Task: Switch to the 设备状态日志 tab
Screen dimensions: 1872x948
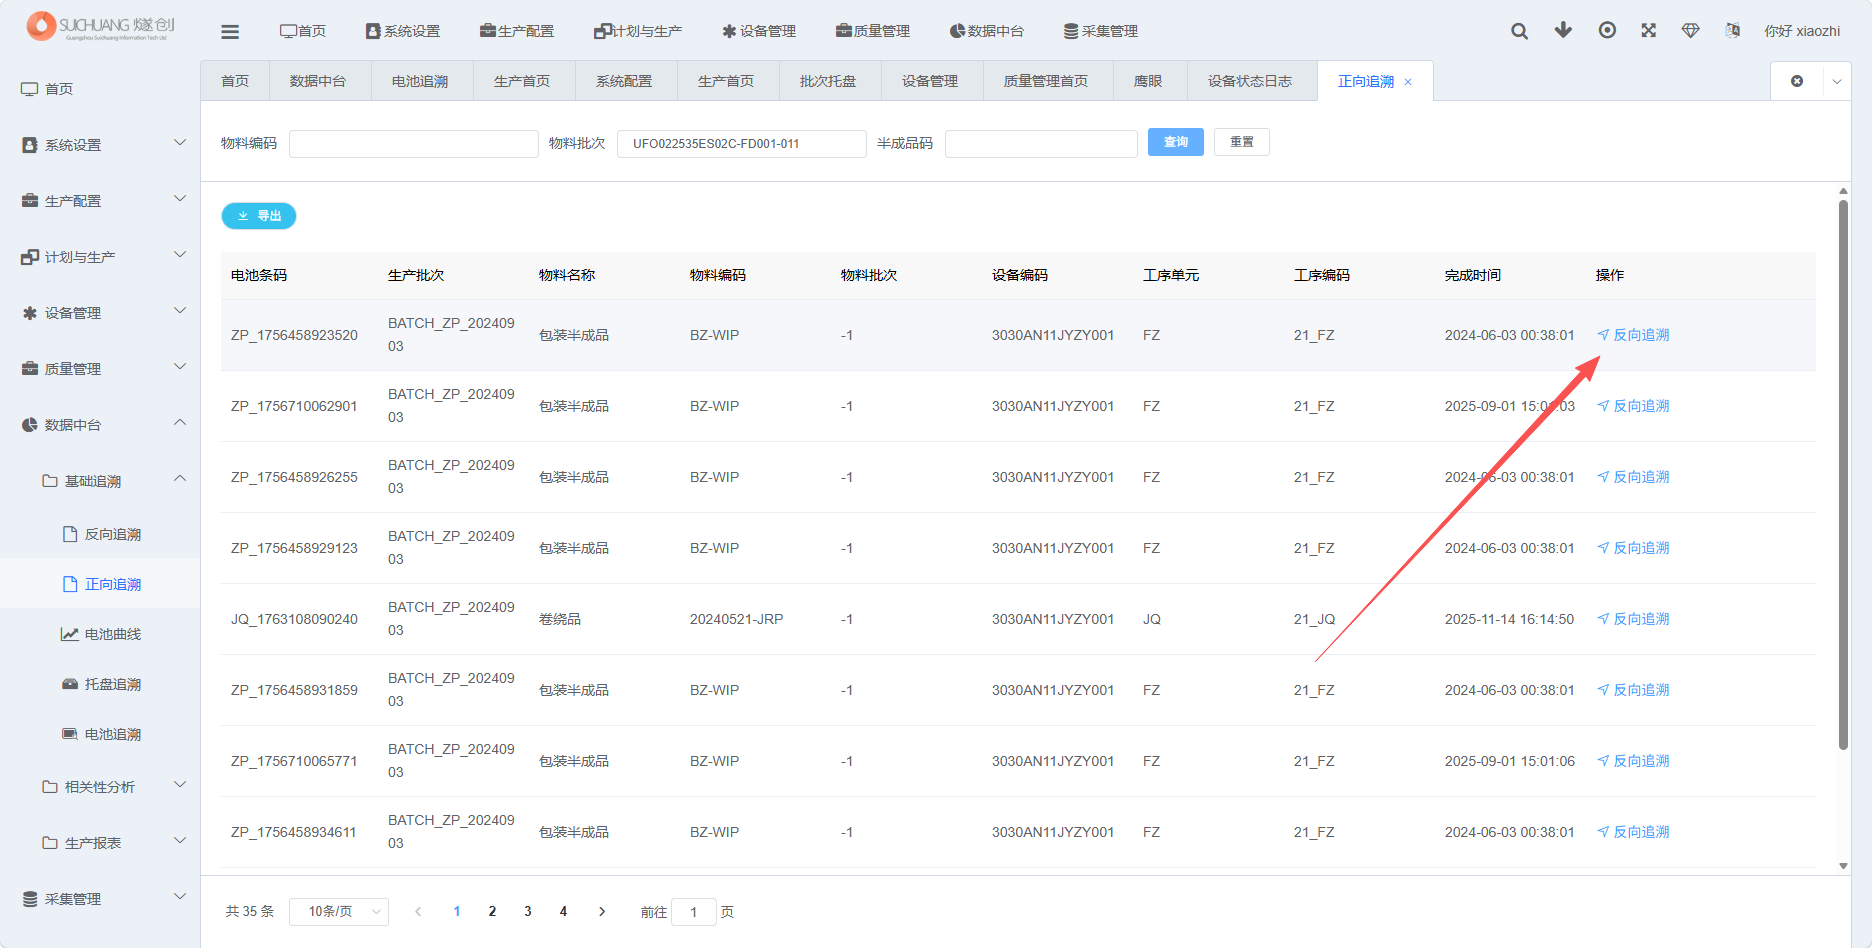Action: point(1250,81)
